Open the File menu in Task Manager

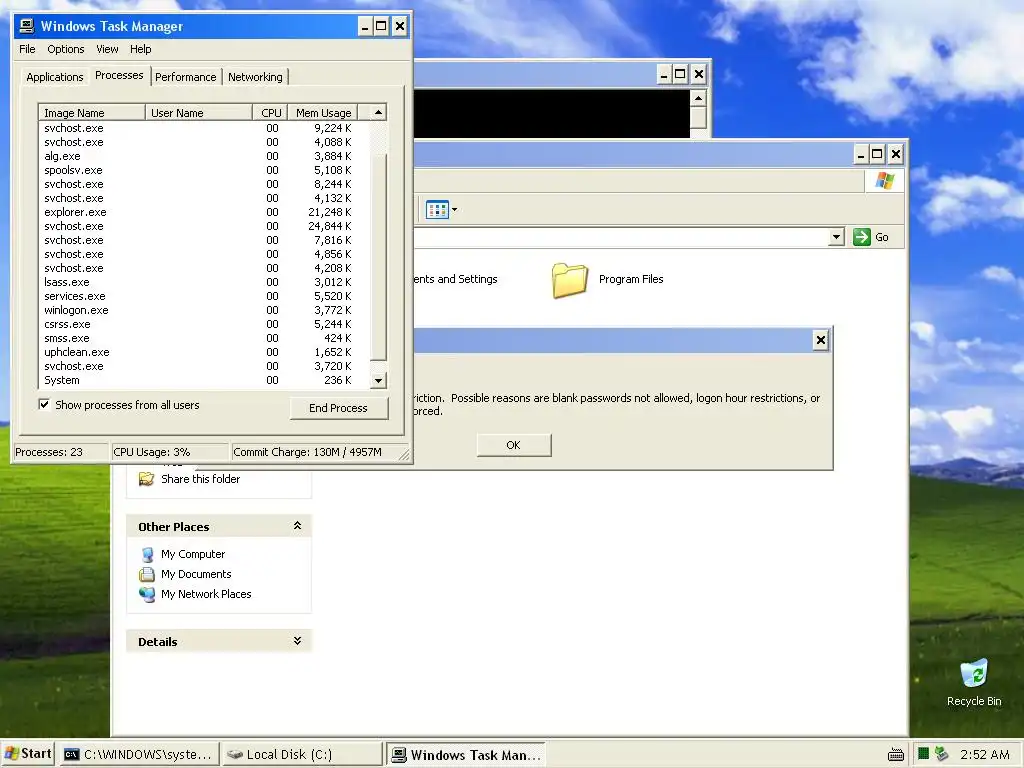[27, 49]
